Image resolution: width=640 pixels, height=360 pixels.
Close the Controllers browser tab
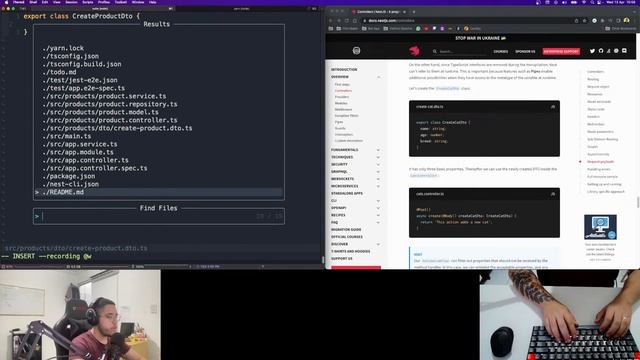(x=404, y=12)
